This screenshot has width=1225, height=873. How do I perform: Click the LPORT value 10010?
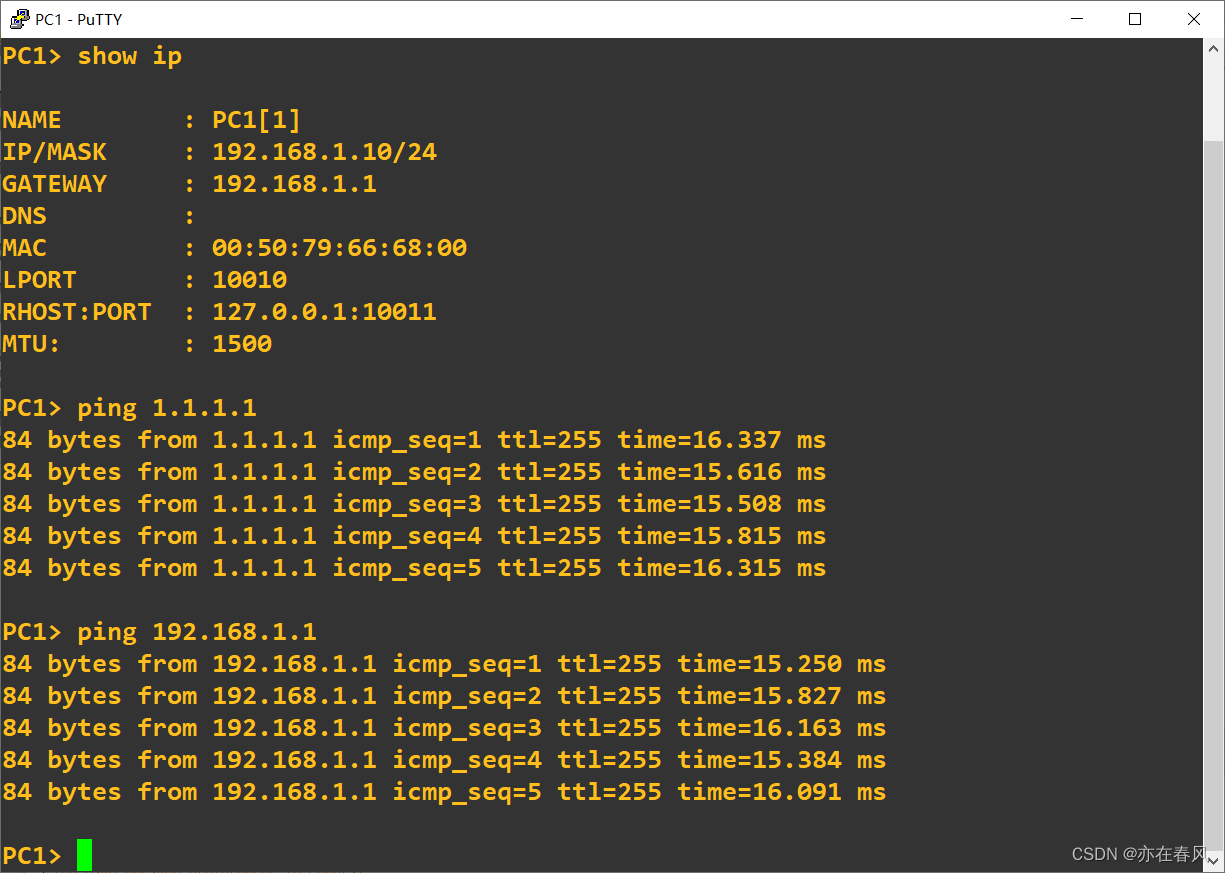249,280
